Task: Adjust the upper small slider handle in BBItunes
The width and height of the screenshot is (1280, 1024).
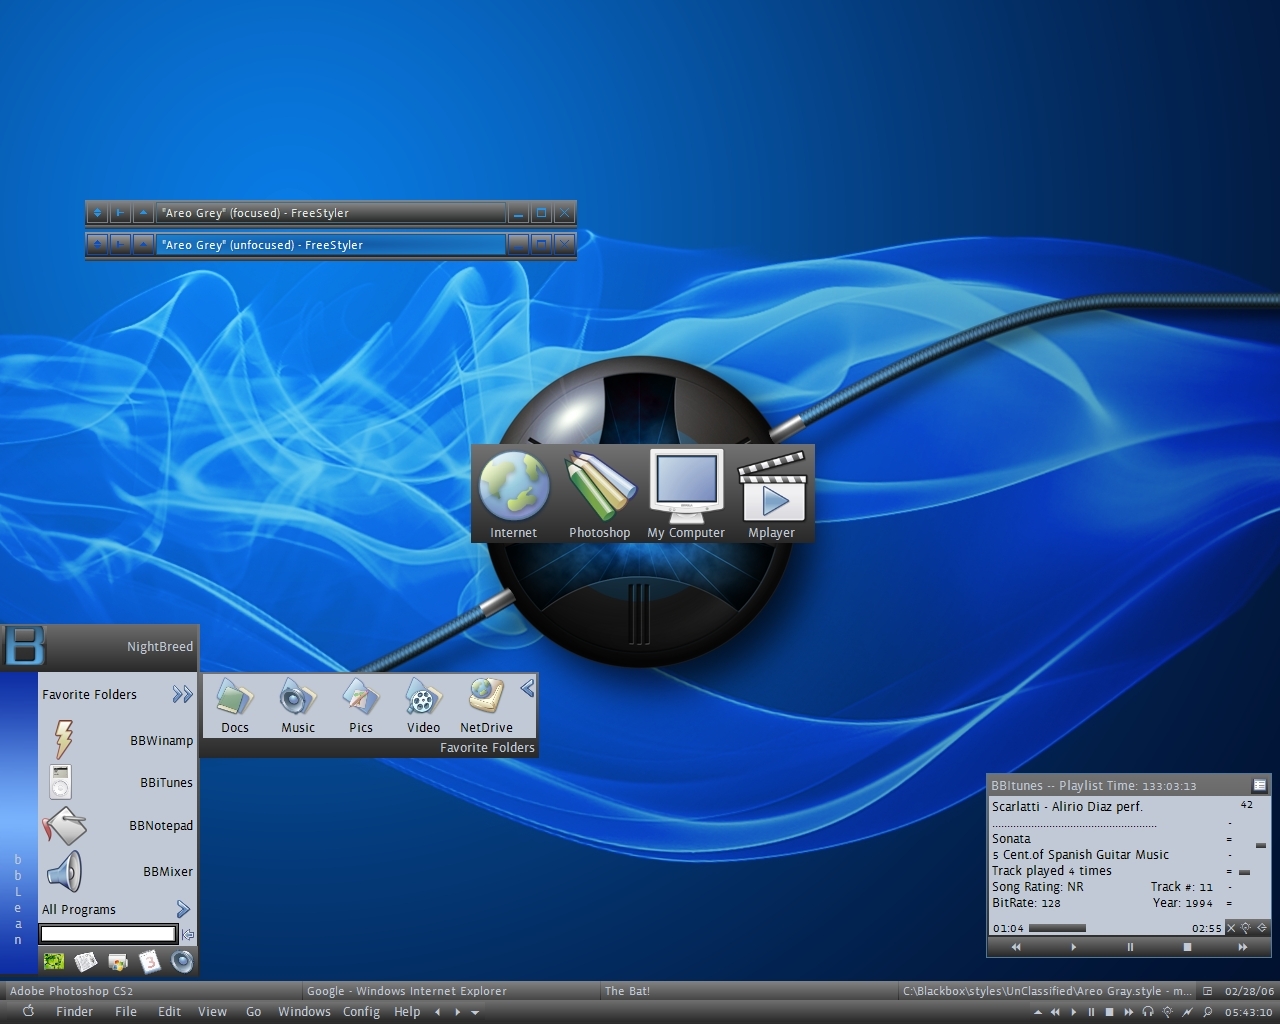Action: tap(1261, 846)
